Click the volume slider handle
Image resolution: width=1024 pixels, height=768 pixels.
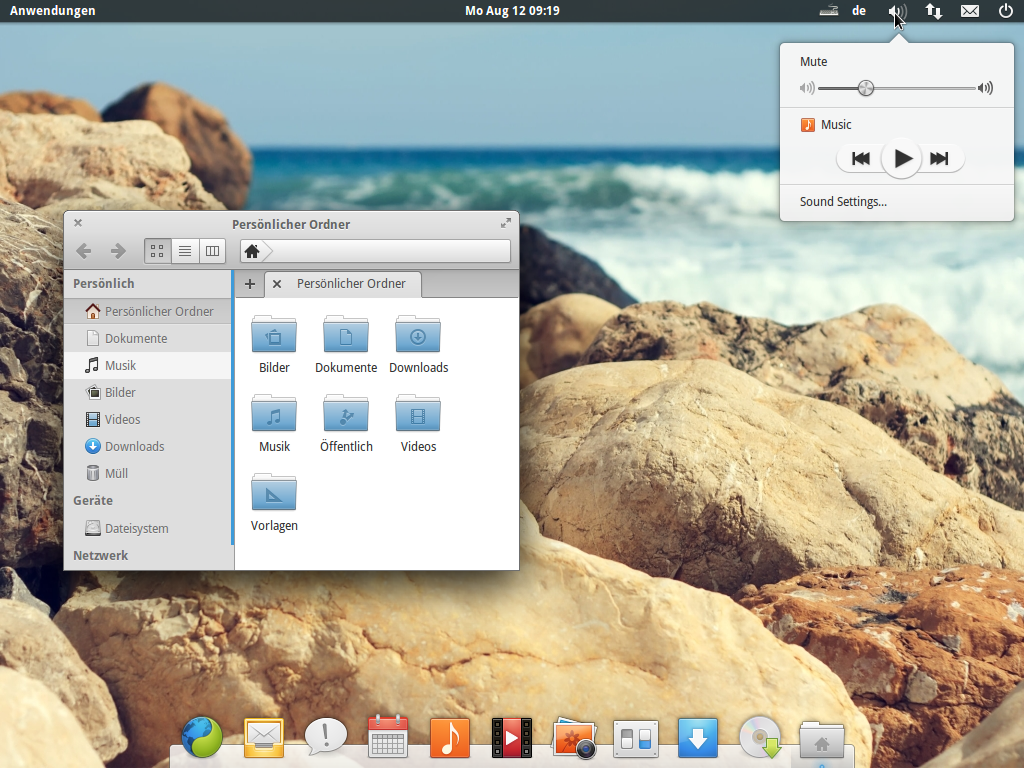(x=866, y=88)
